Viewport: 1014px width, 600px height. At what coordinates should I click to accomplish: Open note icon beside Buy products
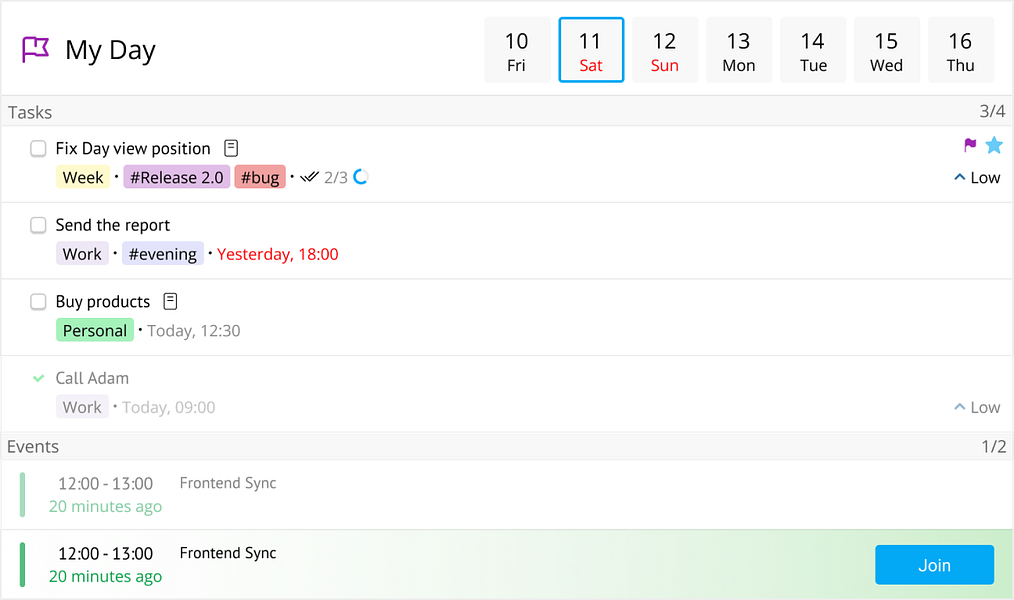click(x=170, y=301)
